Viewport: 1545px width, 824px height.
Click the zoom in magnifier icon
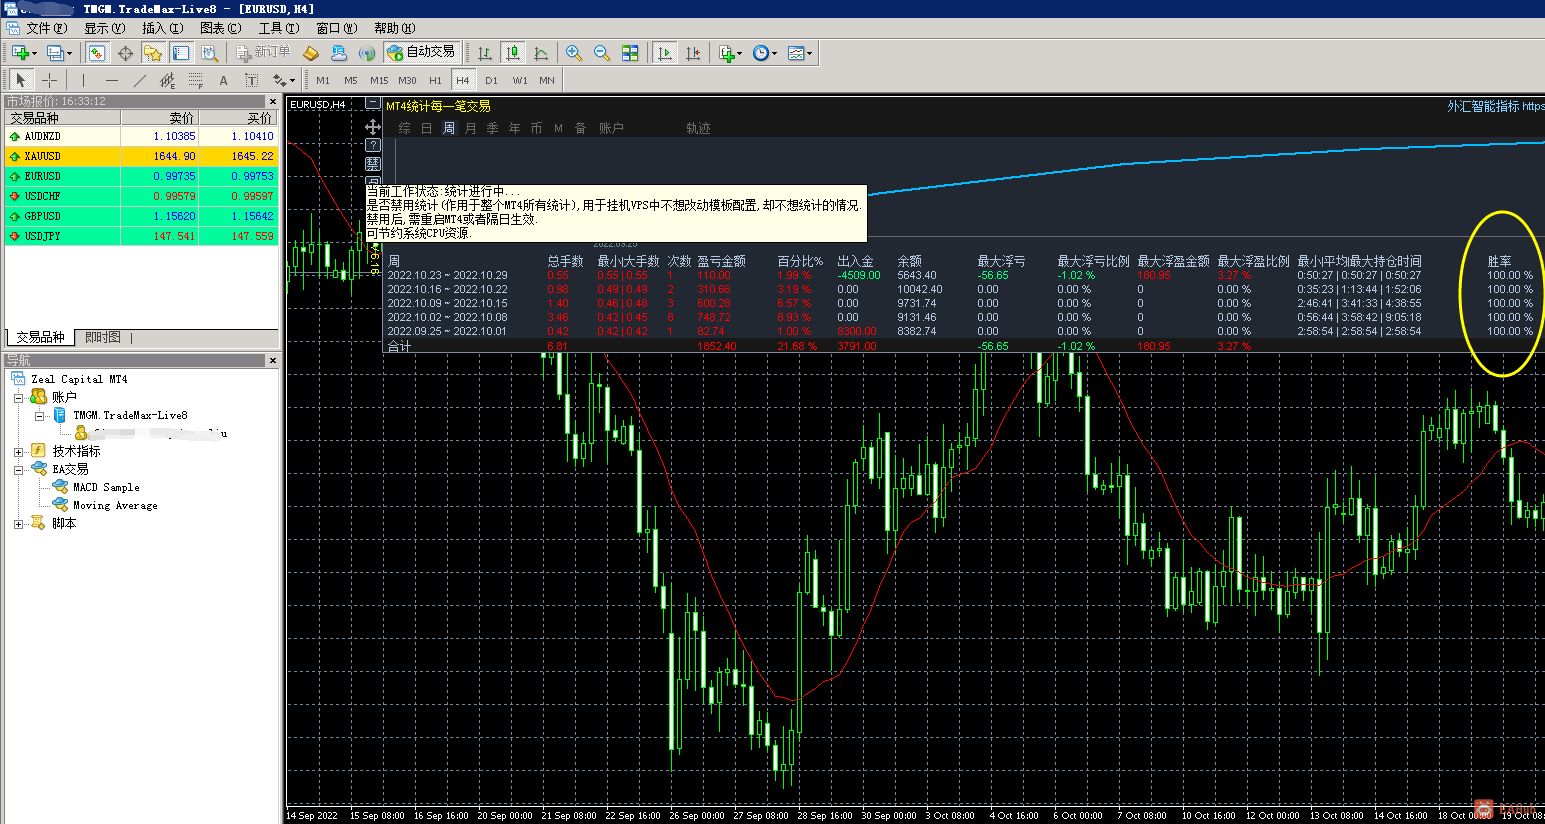[574, 53]
